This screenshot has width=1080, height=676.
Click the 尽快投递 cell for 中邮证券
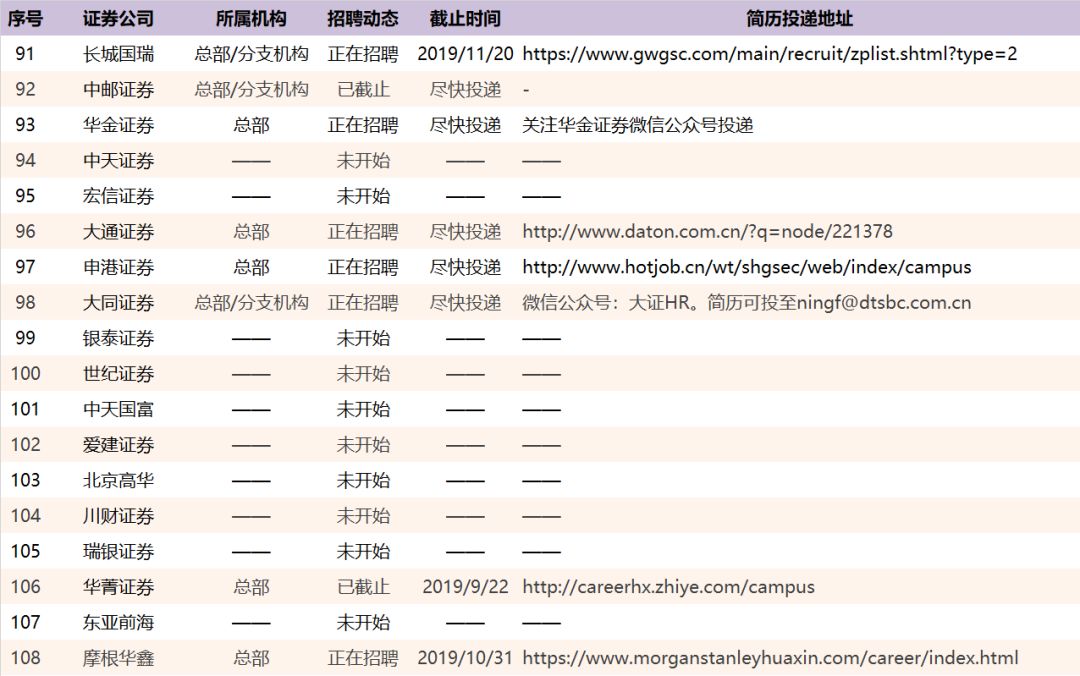[x=466, y=90]
